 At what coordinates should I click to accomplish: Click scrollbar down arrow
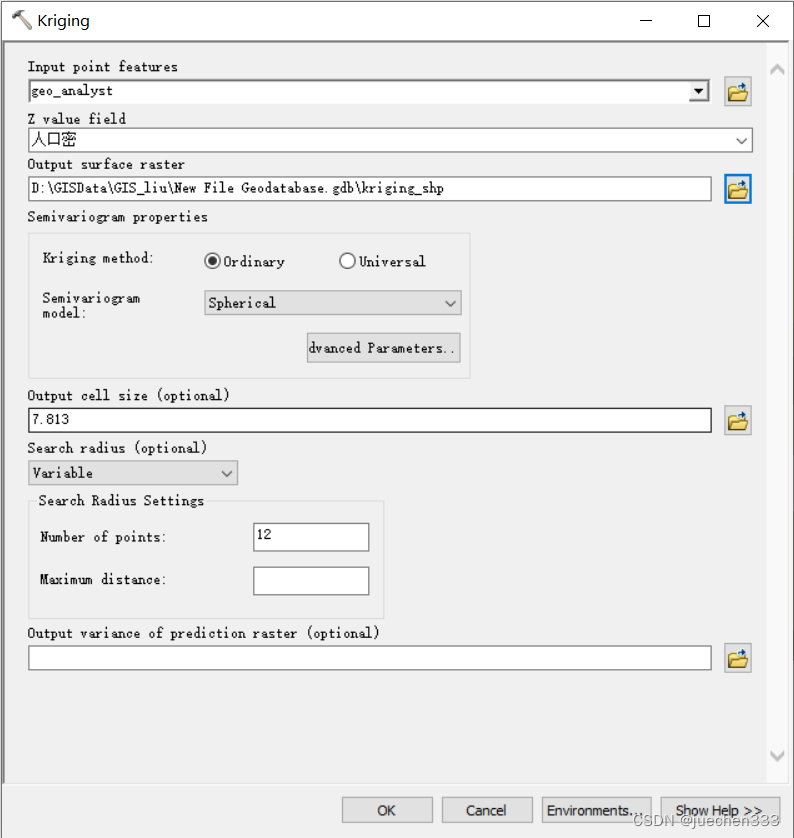pos(777,755)
